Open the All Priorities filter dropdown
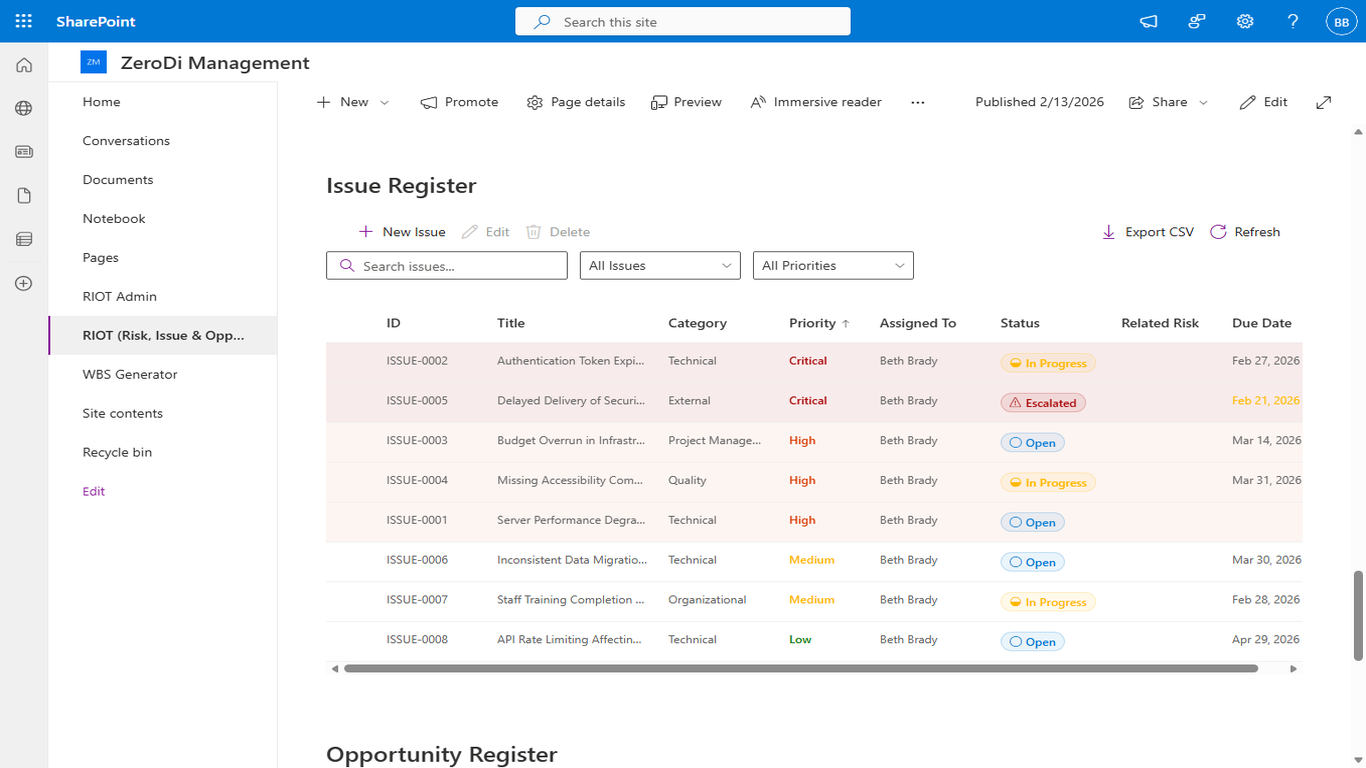The image size is (1366, 768). [x=832, y=265]
